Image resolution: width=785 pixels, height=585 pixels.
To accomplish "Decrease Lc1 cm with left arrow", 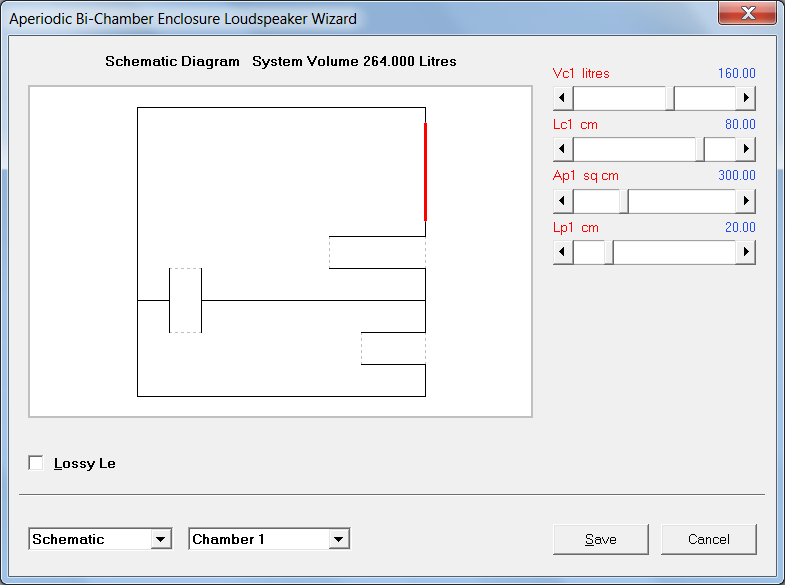I will [563, 149].
